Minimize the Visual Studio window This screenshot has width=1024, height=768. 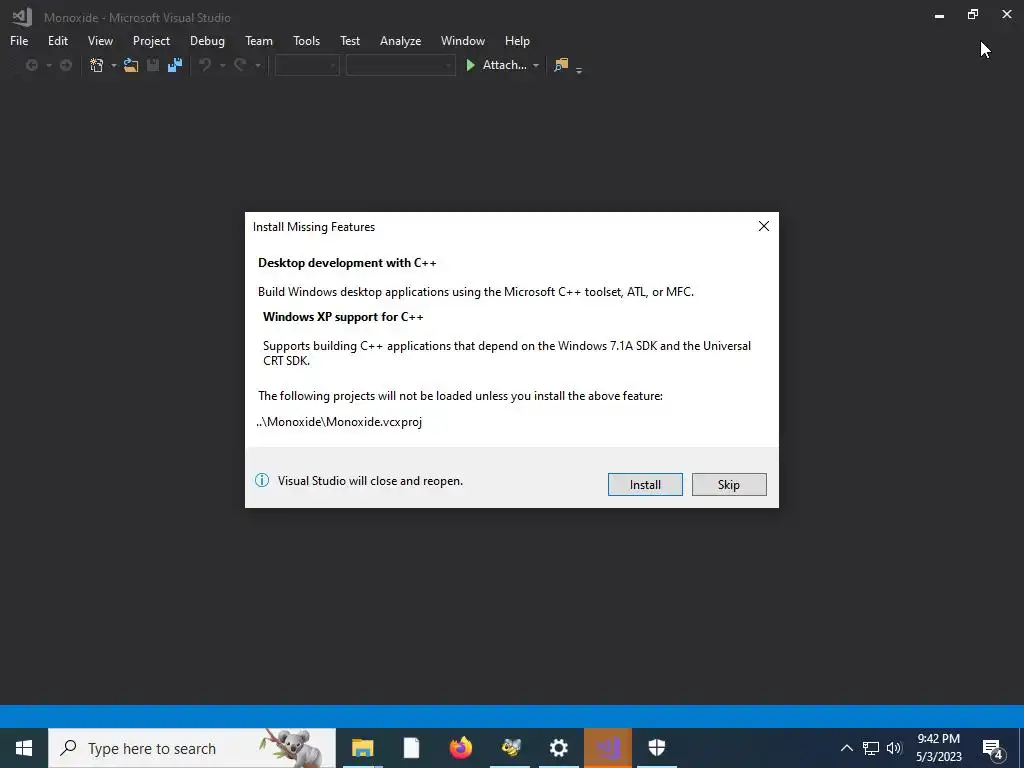(x=939, y=14)
